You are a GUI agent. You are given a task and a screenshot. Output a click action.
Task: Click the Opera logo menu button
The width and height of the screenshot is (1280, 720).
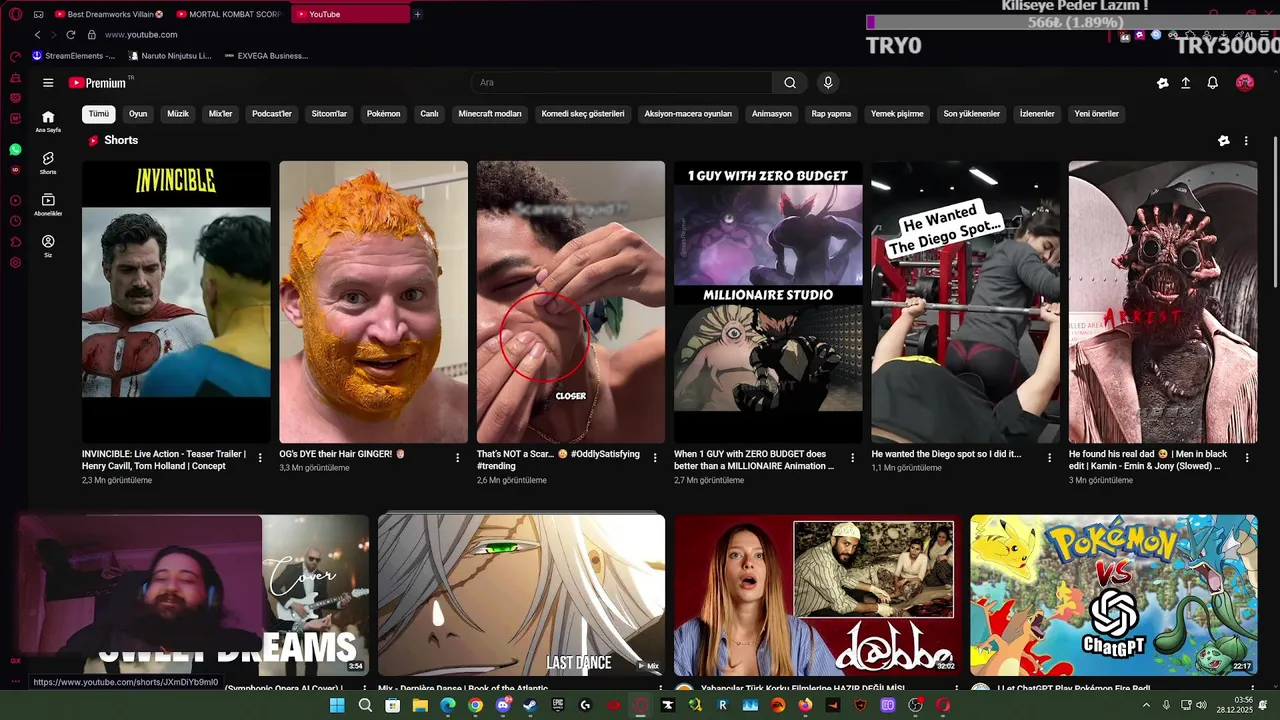click(x=15, y=15)
